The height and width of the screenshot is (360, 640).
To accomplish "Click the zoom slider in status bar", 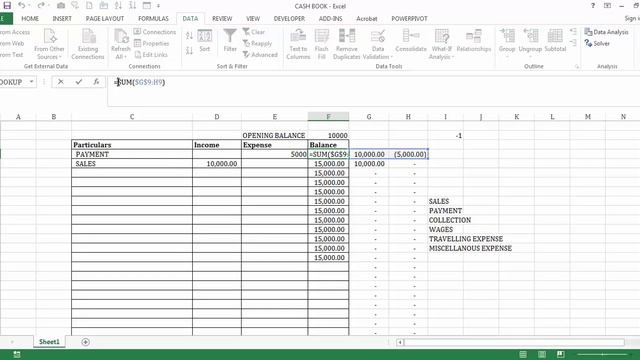I will click(x=603, y=354).
